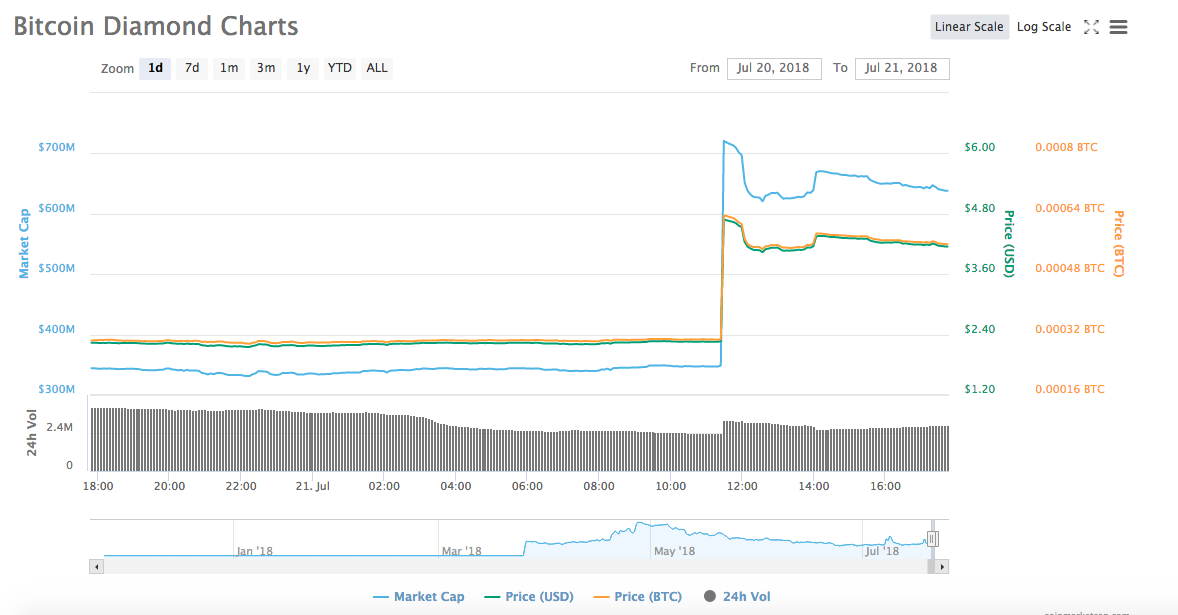Click the 21. Jul time axis label
Screen dimensions: 1178x615
[x=313, y=486]
